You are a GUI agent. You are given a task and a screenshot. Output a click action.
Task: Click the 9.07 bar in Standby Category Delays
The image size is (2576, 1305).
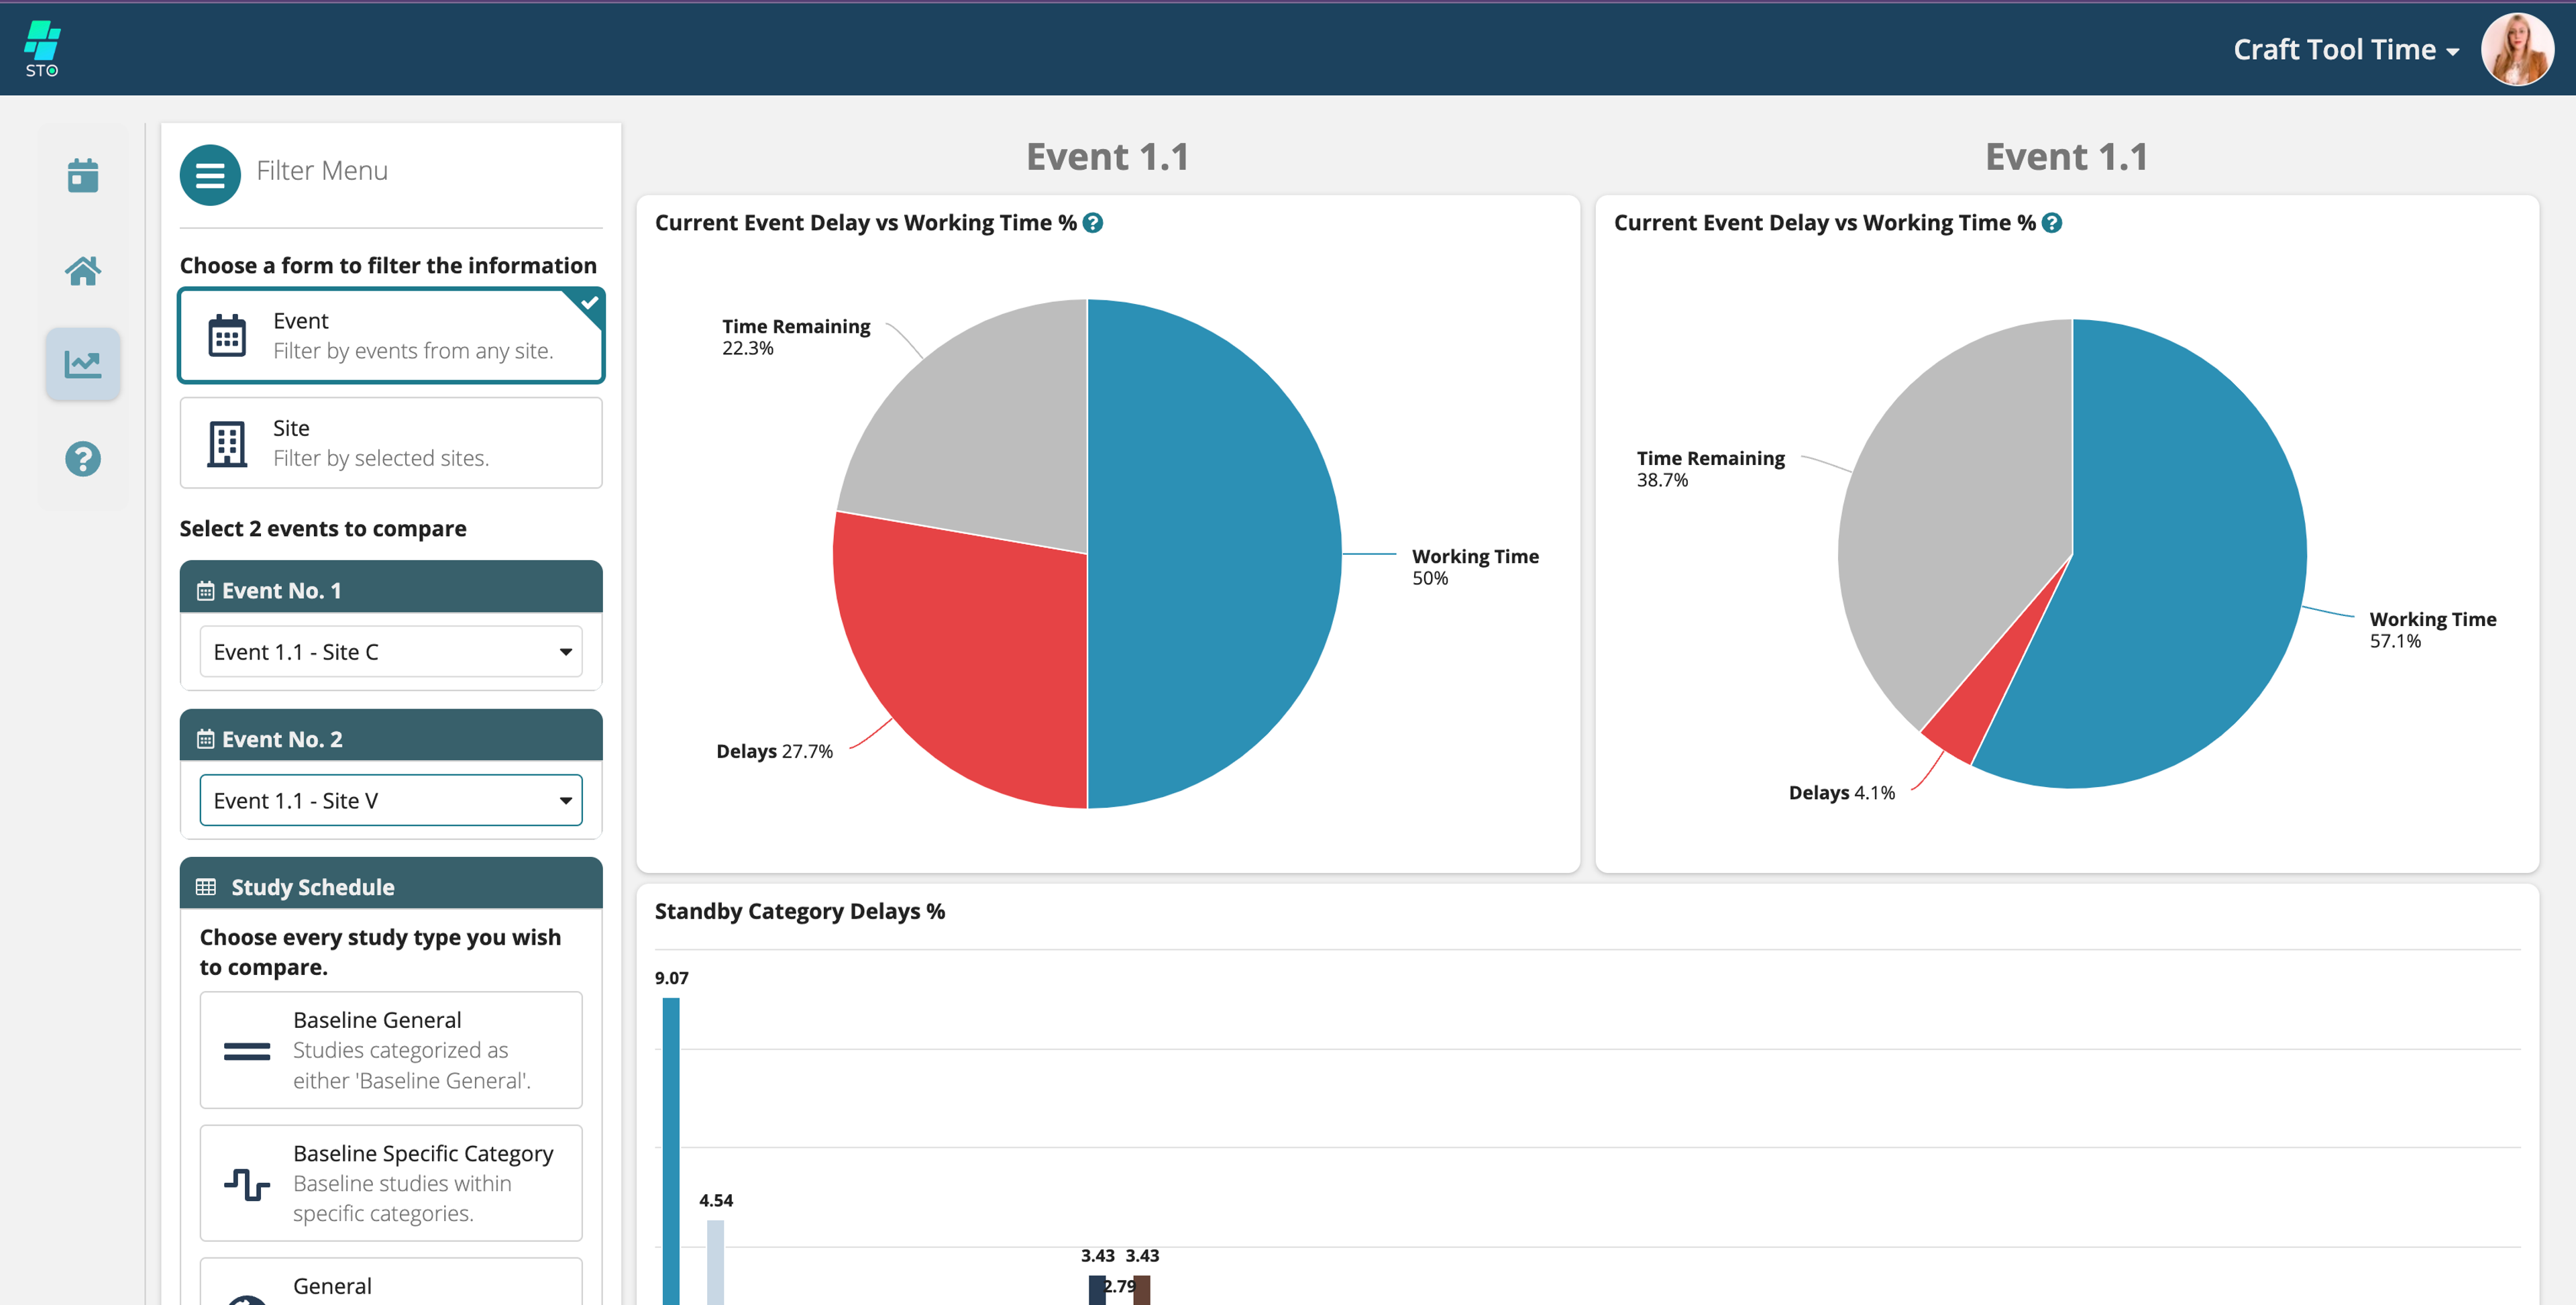point(671,1151)
